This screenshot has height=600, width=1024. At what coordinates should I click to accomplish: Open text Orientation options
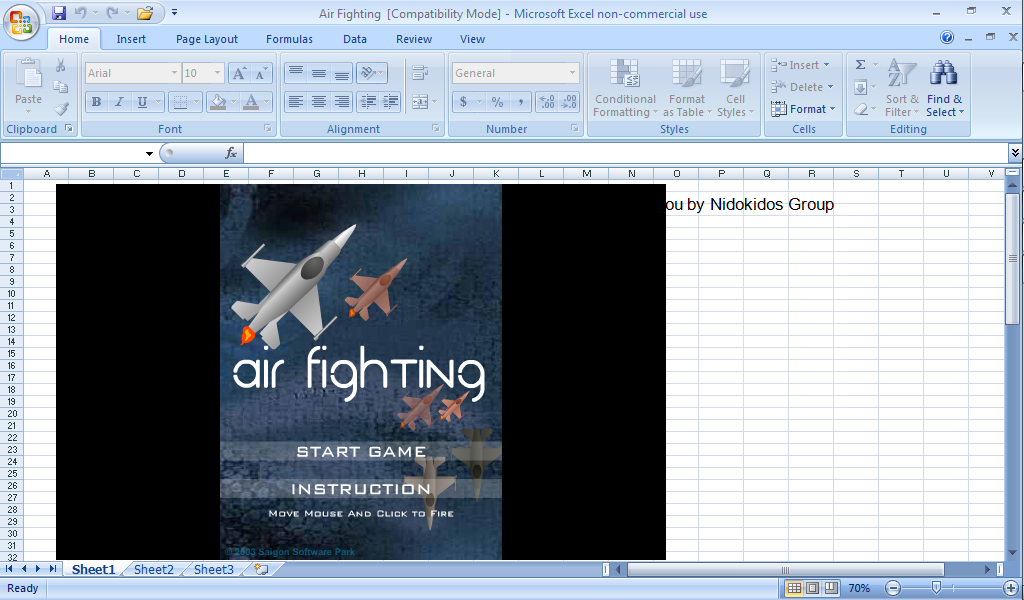372,73
